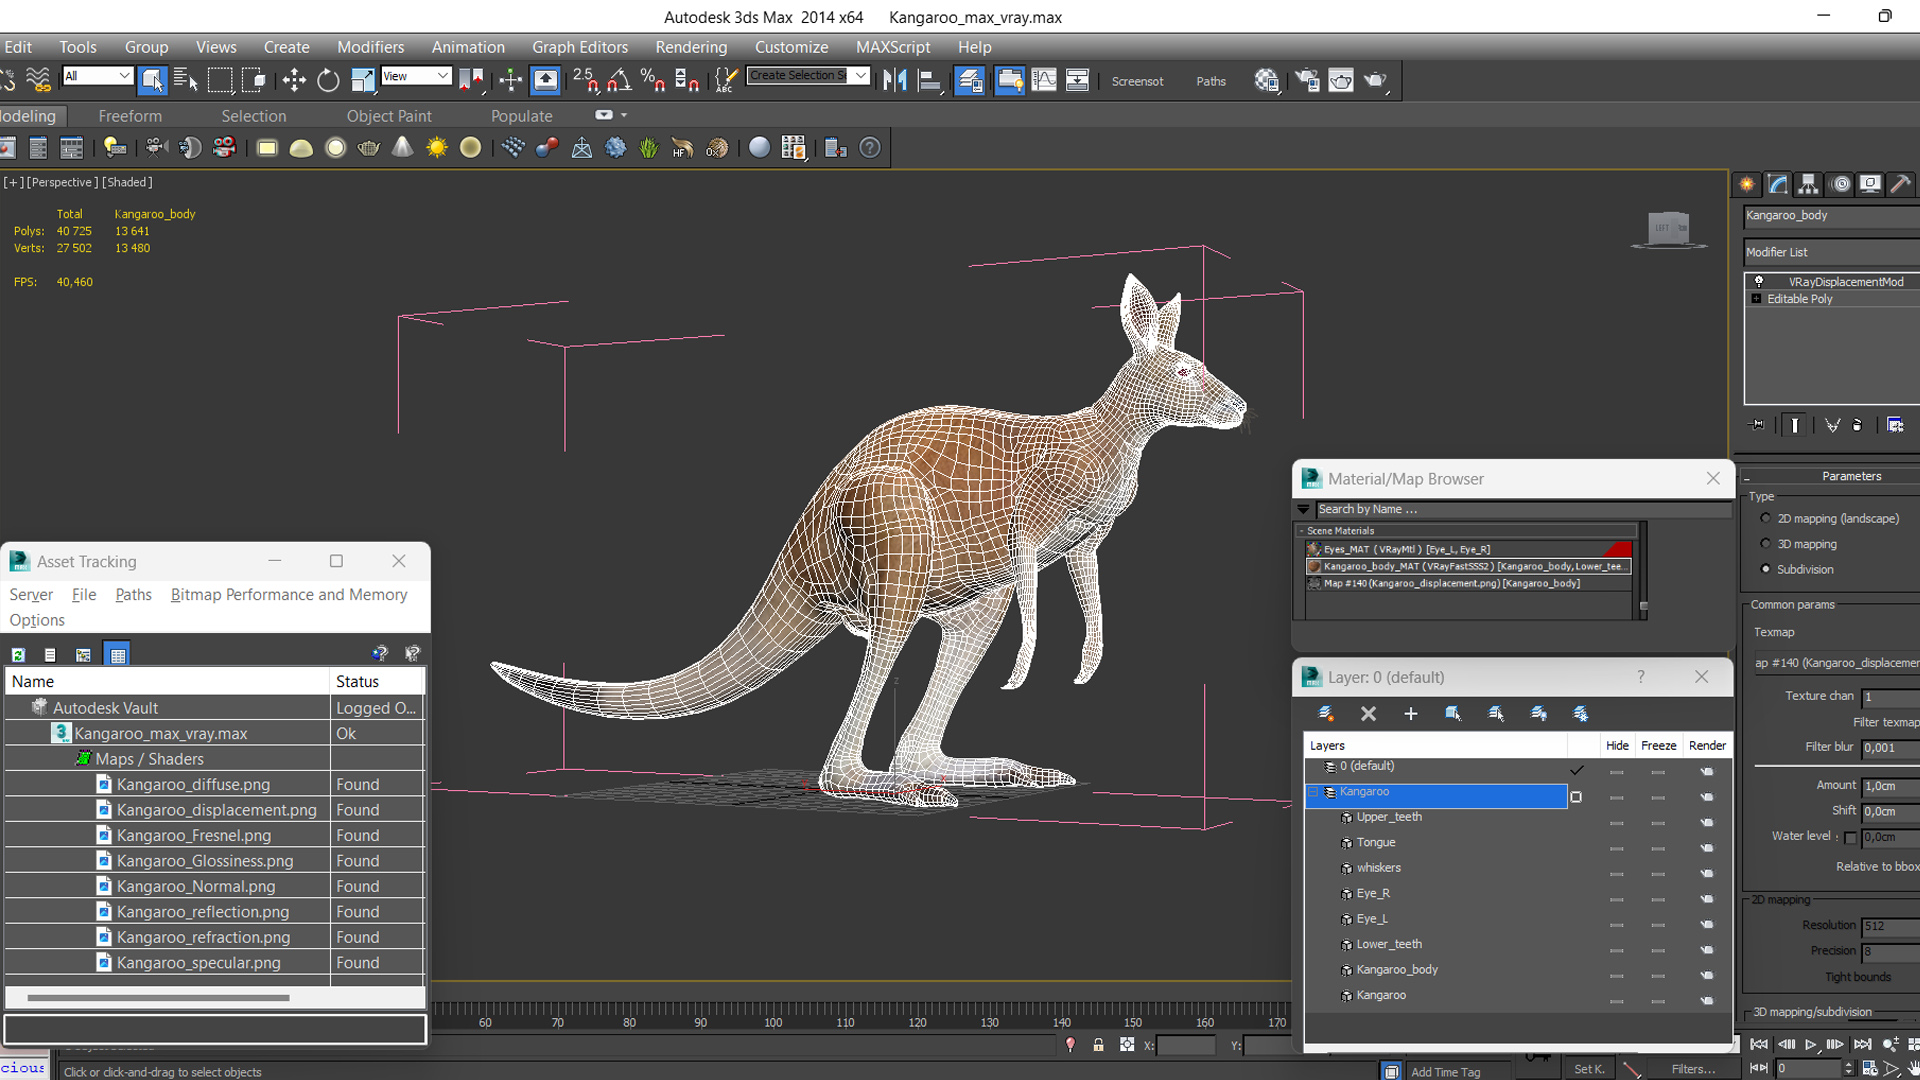Open the View coordinate system dropdown
The image size is (1920, 1080).
[x=416, y=76]
